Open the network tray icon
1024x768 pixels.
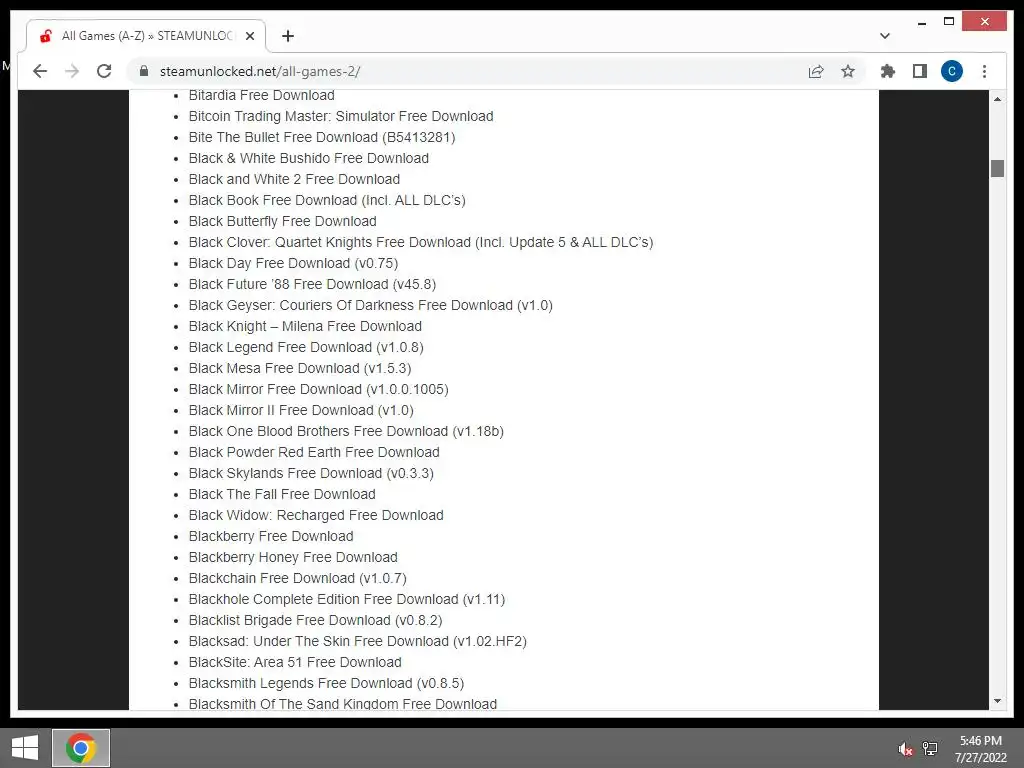tap(930, 749)
